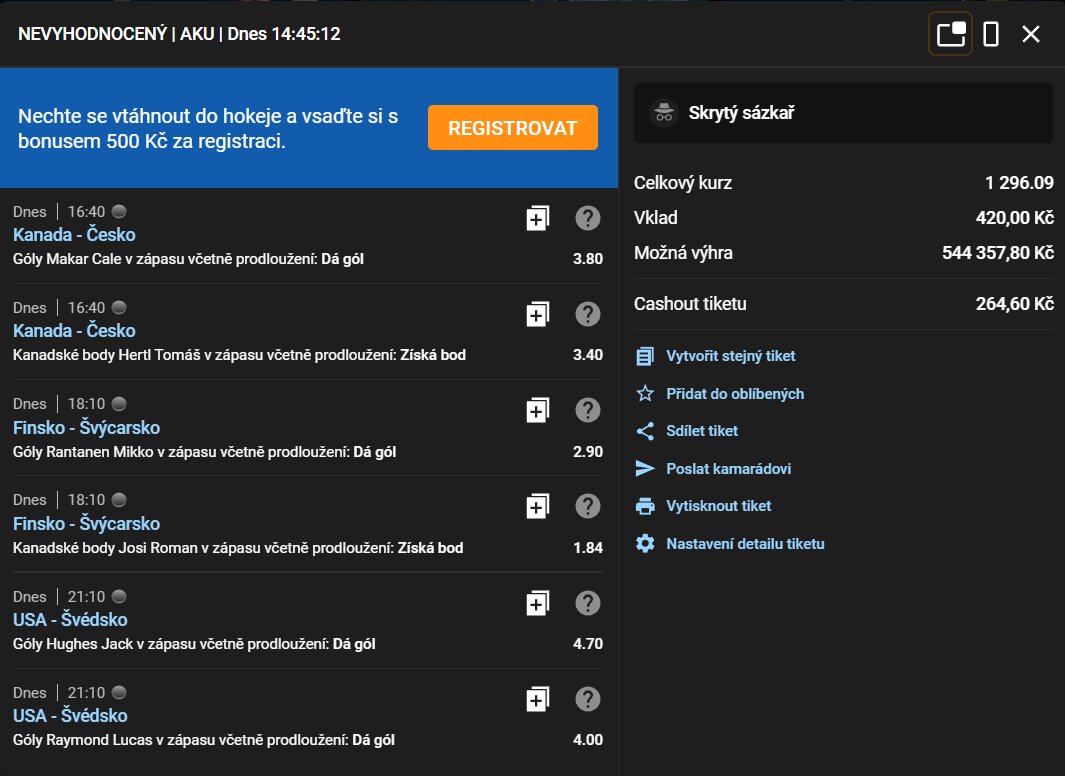1065x776 pixels.
Task: Click the Skrytý sázkař bettor name
Action: (741, 113)
